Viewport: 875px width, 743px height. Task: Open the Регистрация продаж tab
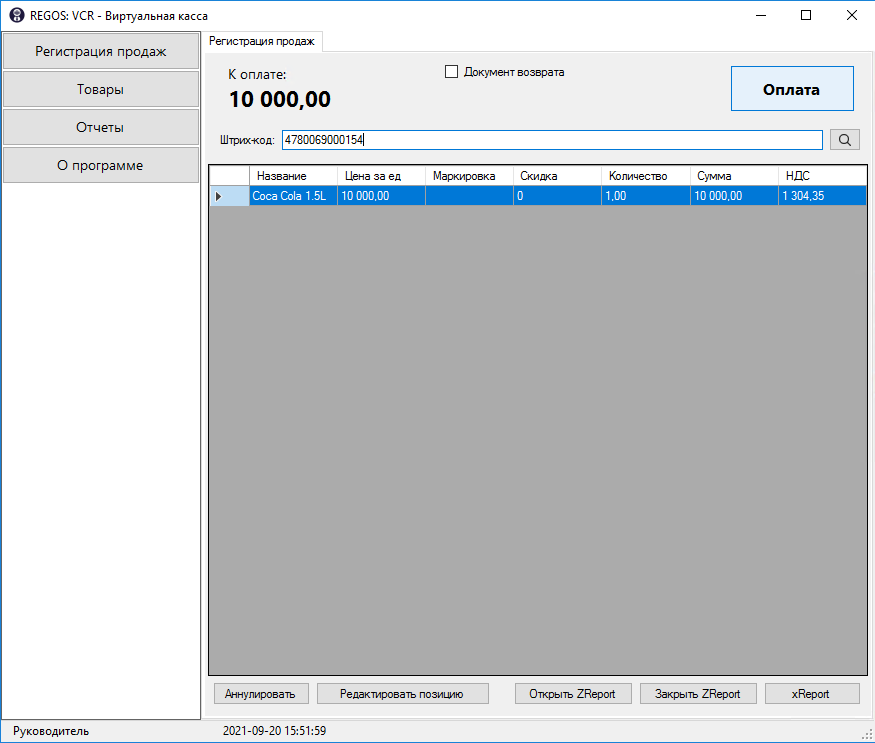point(261,41)
